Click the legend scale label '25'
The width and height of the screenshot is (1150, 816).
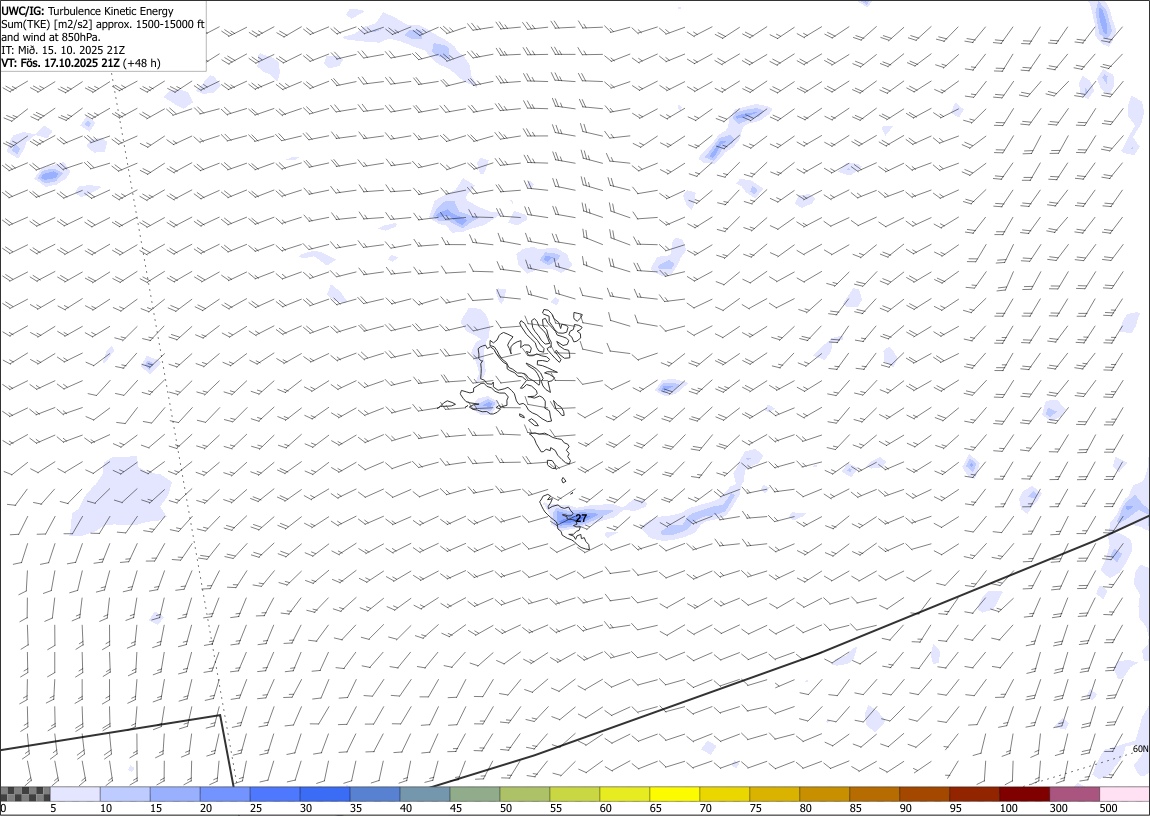[x=255, y=808]
